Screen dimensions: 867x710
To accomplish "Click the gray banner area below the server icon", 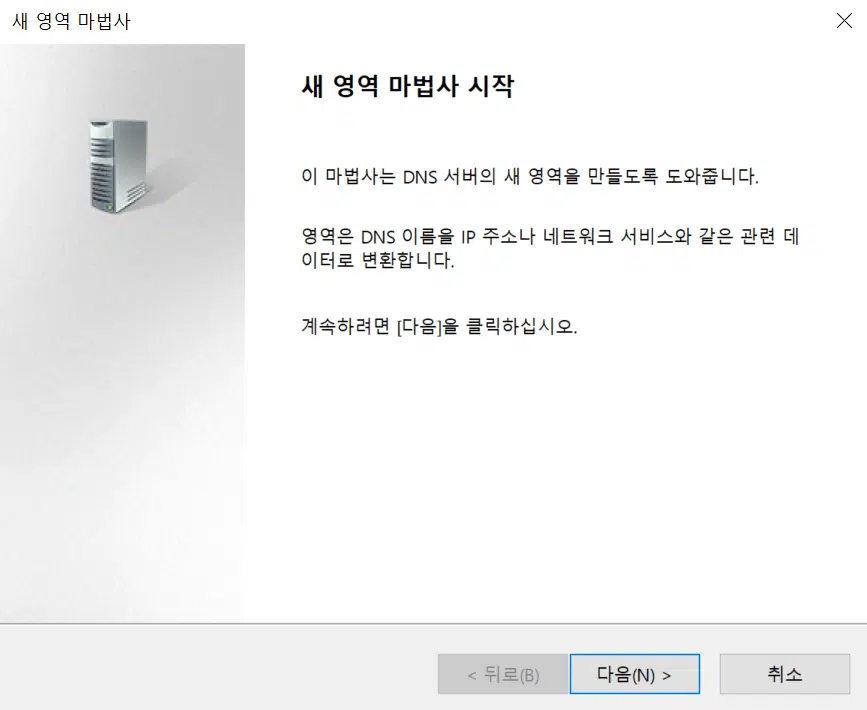I will [x=122, y=415].
